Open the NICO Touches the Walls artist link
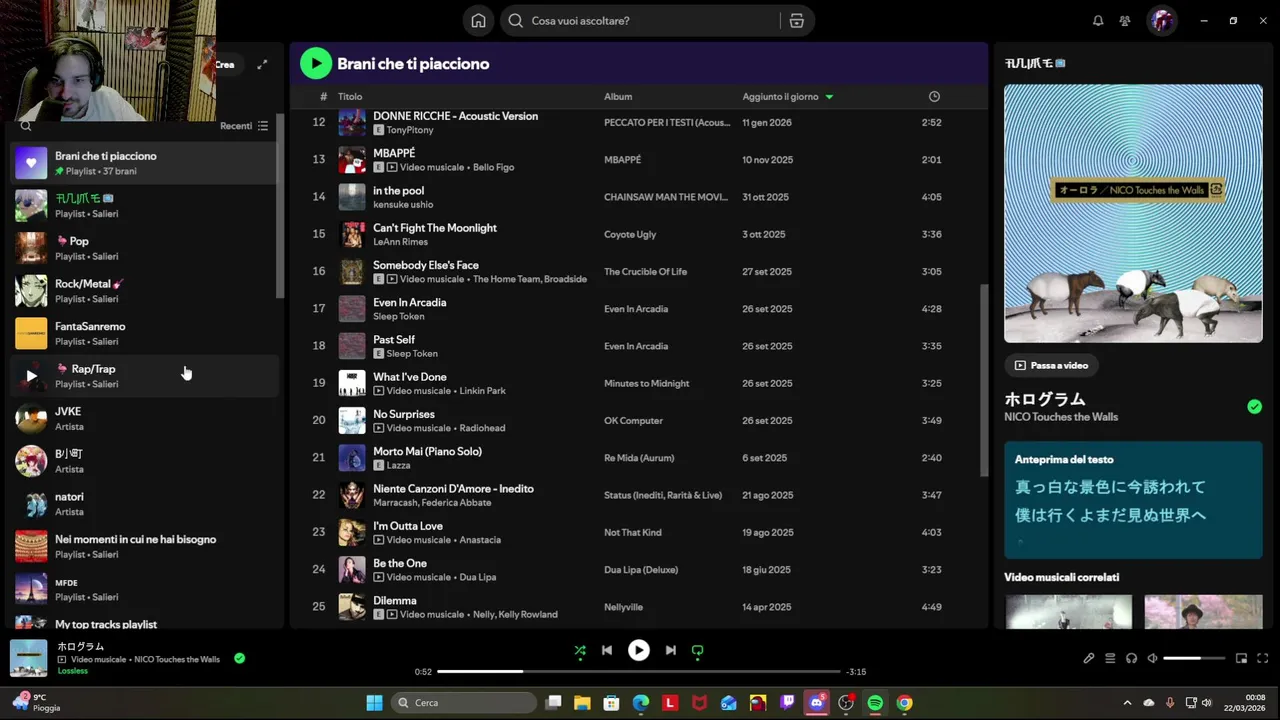The height and width of the screenshot is (720, 1280). 1061,417
